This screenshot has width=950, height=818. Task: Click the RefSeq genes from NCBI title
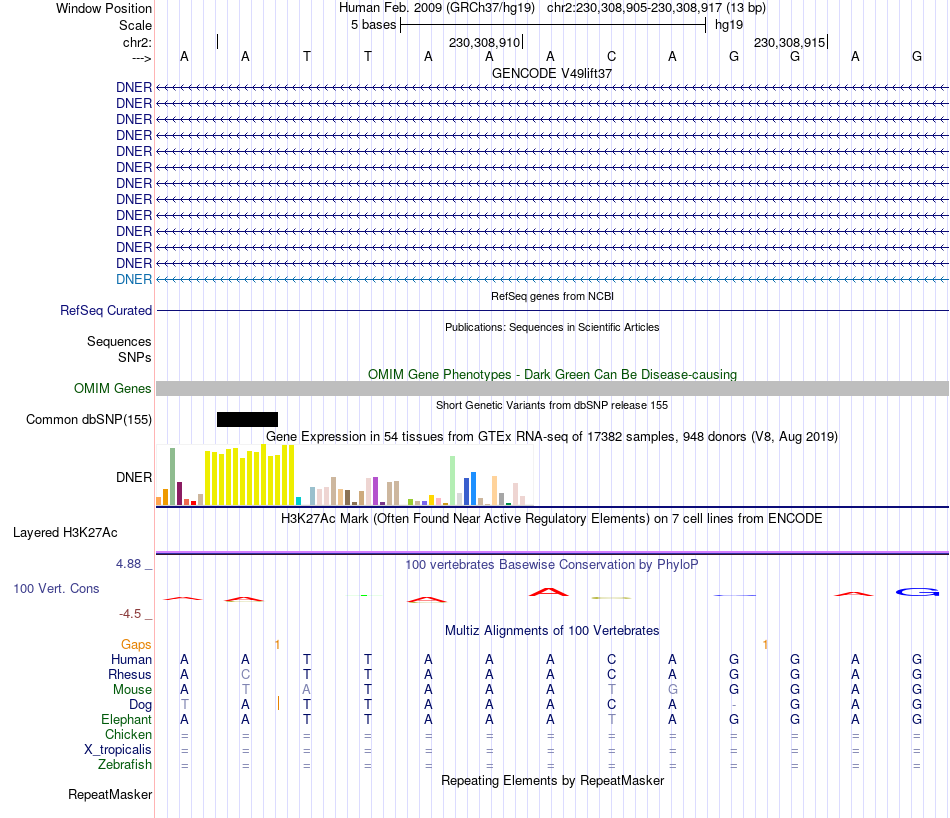tap(552, 296)
